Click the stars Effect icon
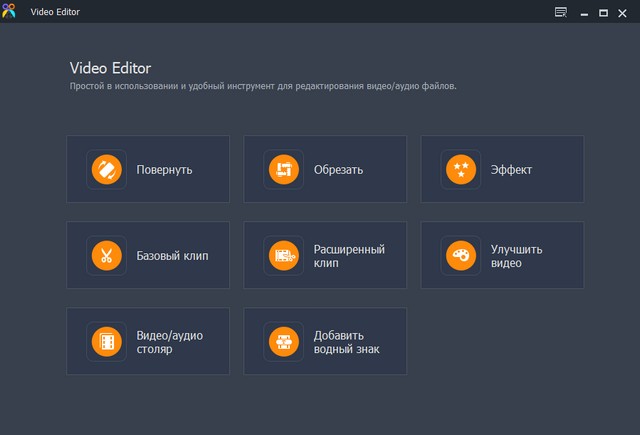This screenshot has width=640, height=435. [x=461, y=169]
